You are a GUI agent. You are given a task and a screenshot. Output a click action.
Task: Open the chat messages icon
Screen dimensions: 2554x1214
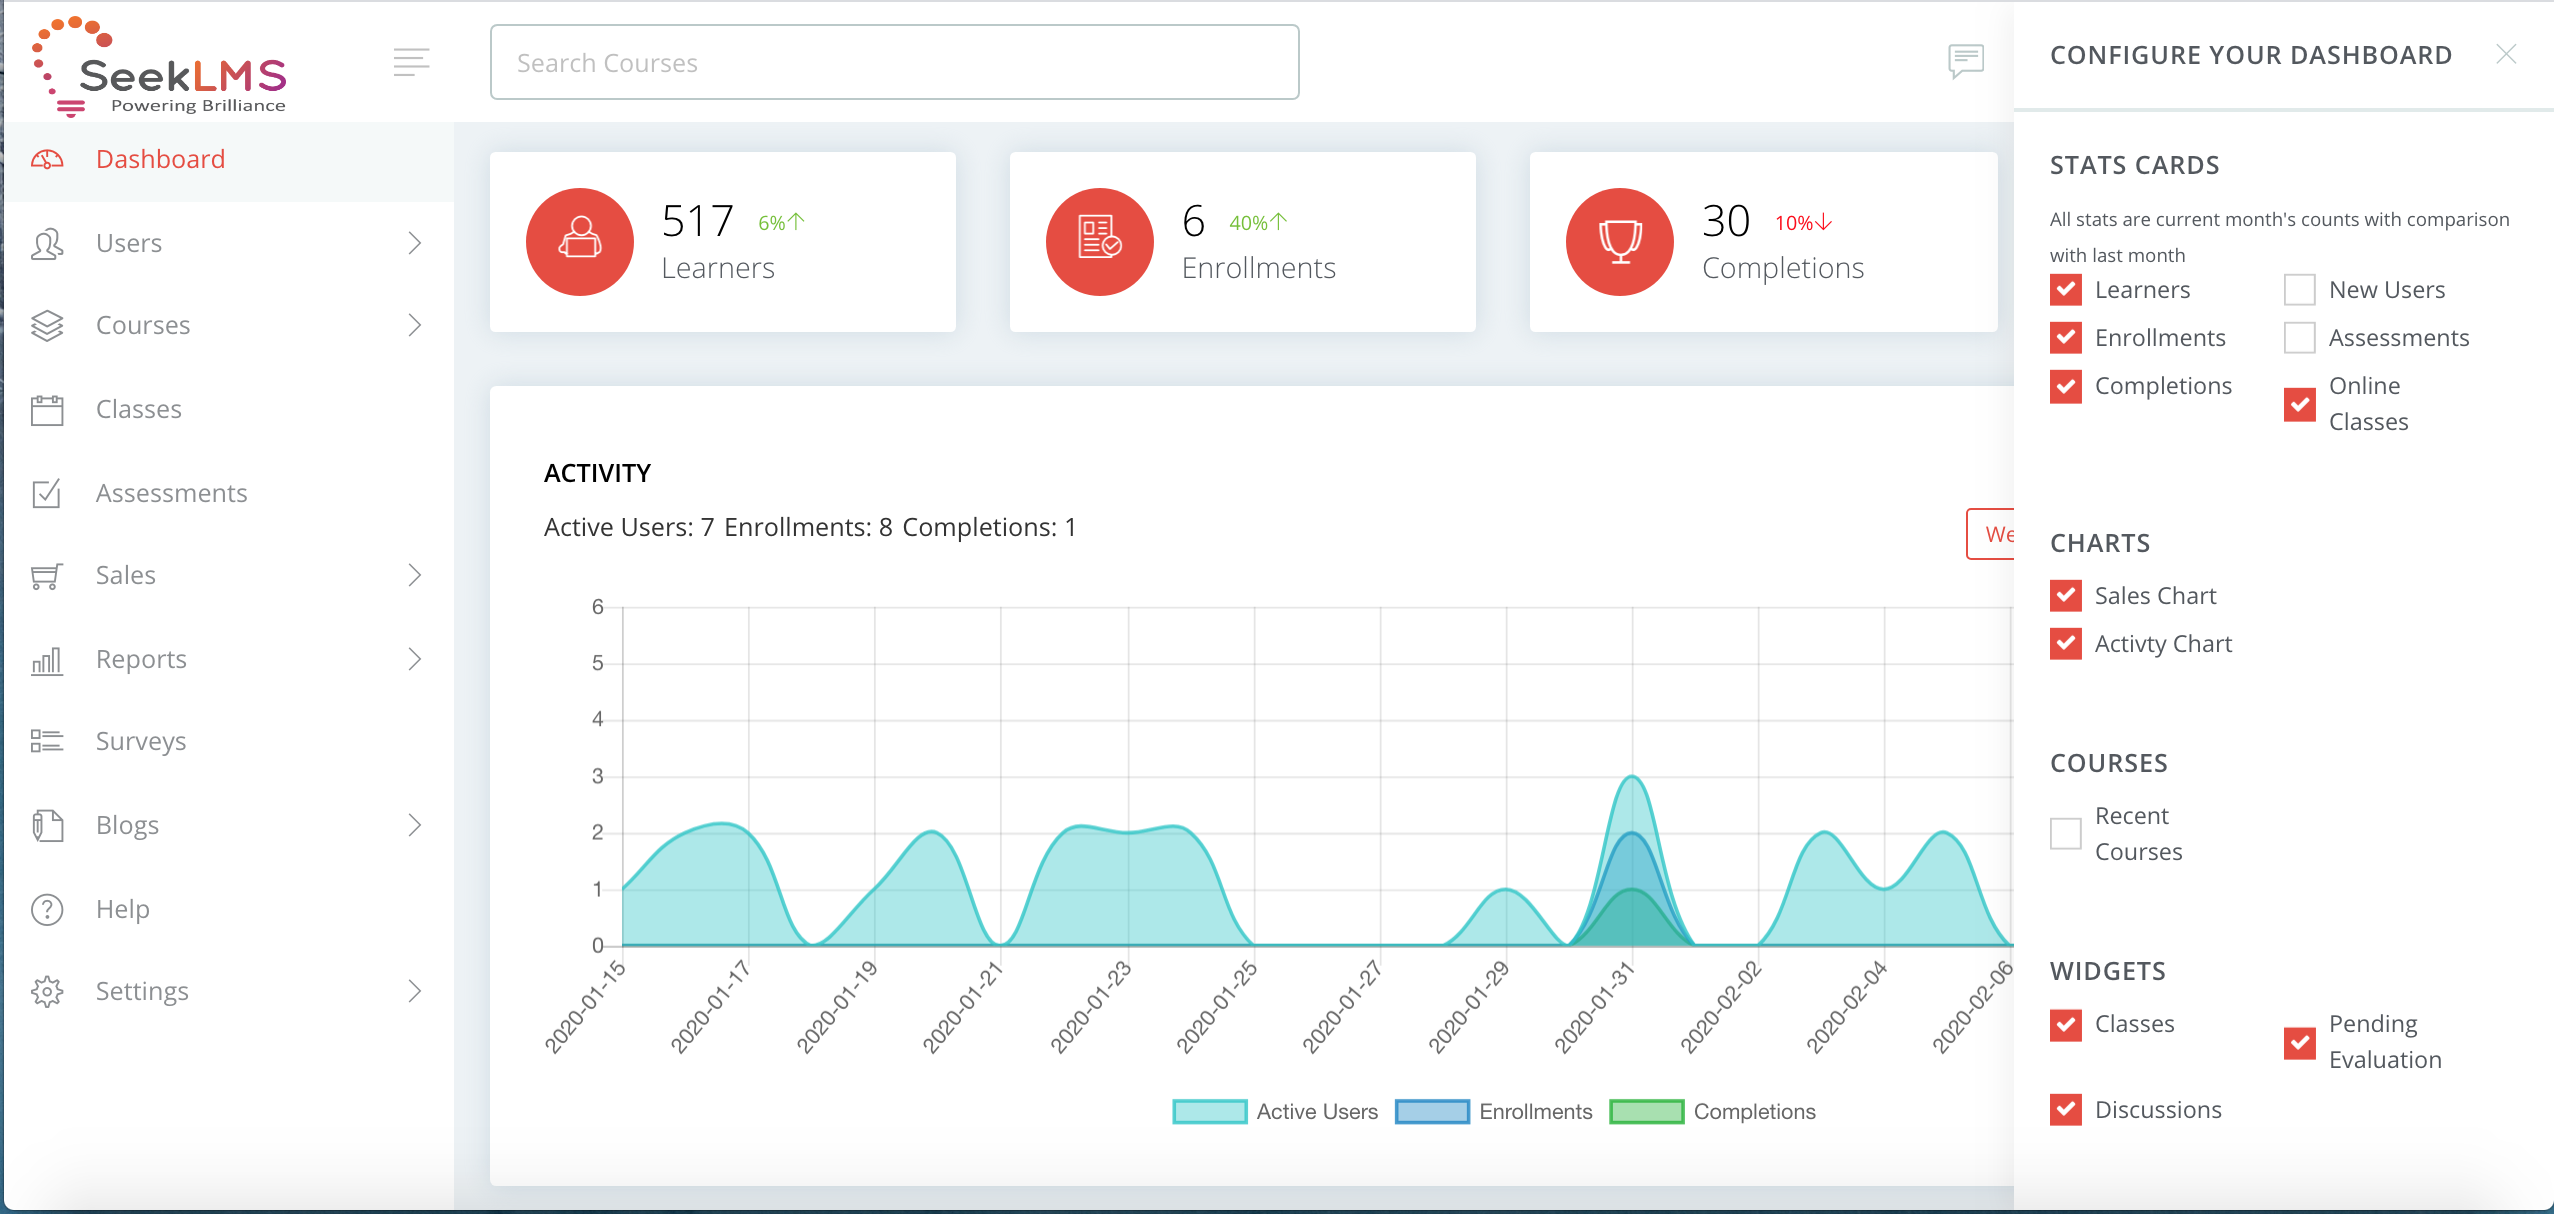[1965, 61]
